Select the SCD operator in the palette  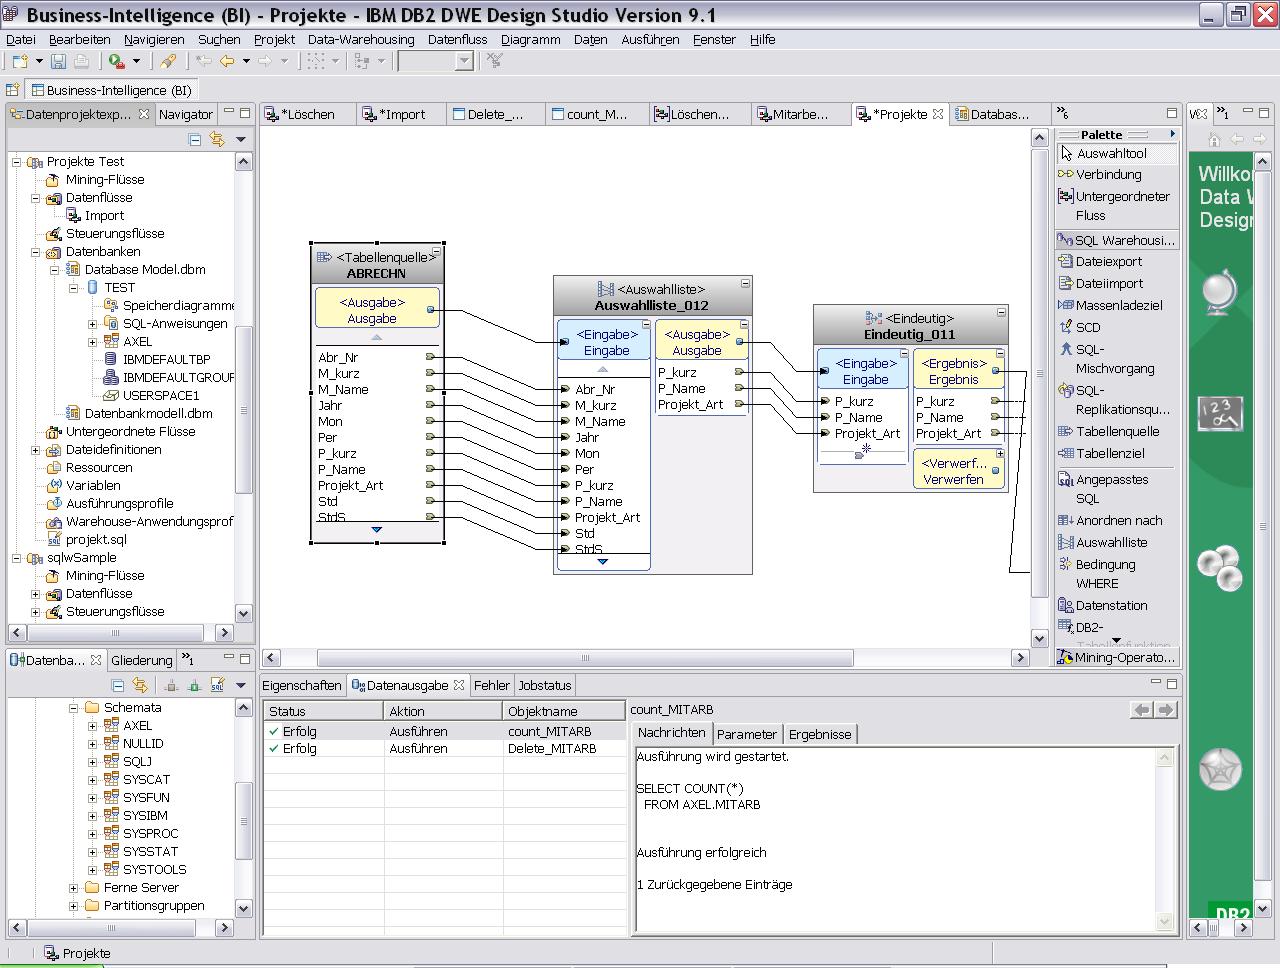[x=1087, y=327]
